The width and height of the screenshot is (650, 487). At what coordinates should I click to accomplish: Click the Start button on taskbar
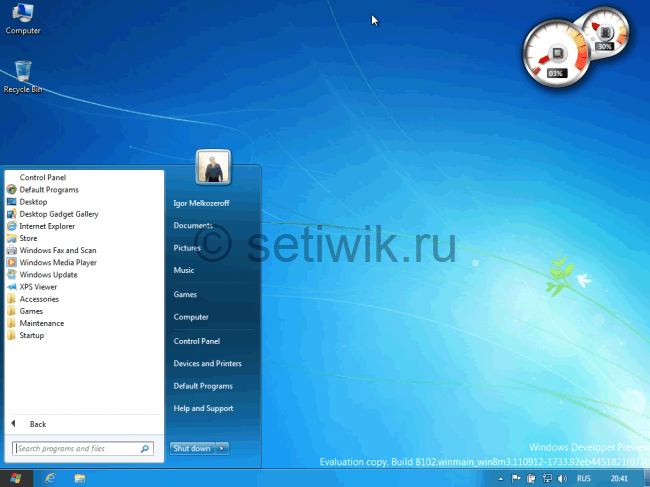point(16,479)
